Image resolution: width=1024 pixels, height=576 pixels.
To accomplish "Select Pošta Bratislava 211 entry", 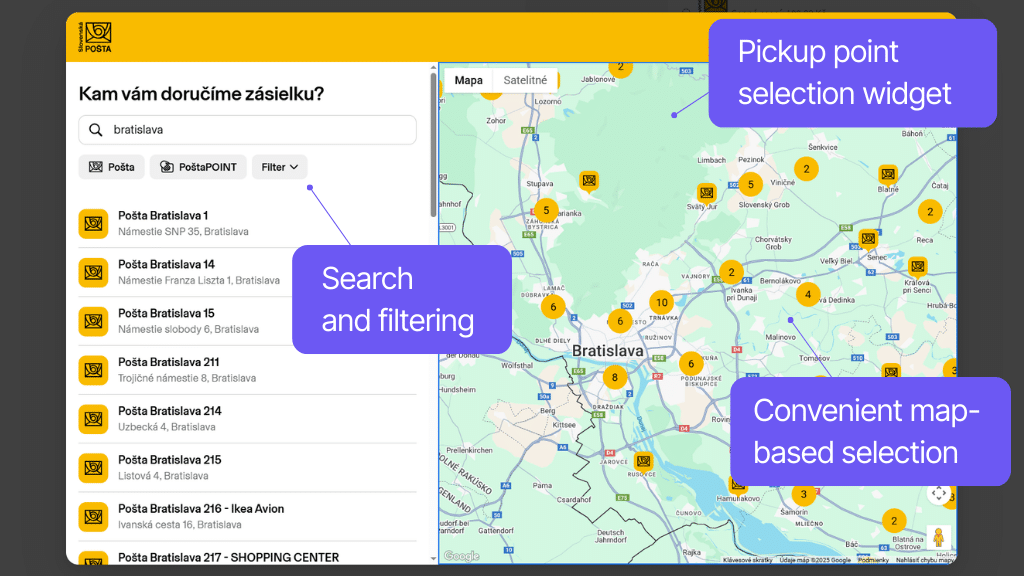I will point(248,370).
